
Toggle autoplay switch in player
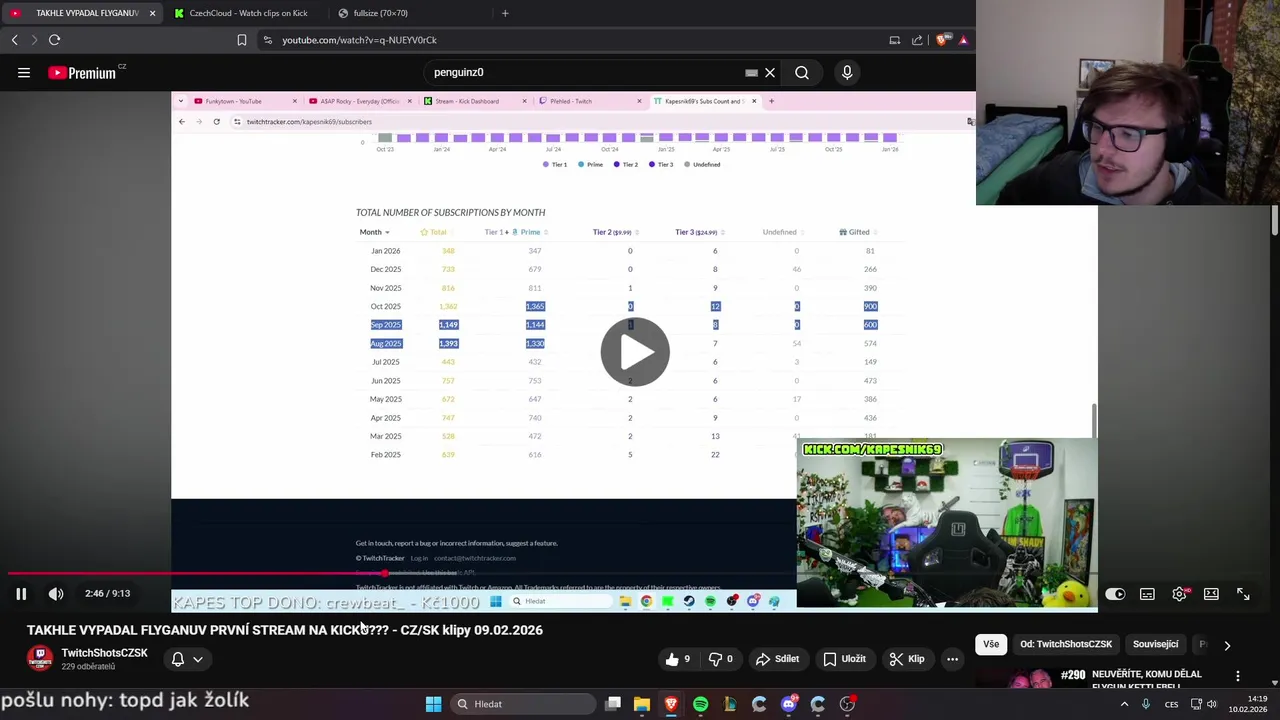(x=1115, y=594)
